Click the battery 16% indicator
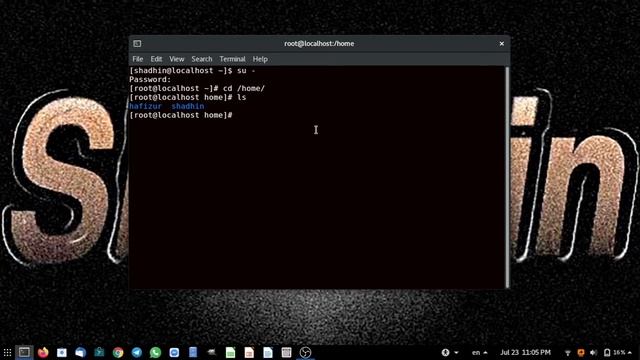Screen dimensions: 640x360 click(615, 352)
